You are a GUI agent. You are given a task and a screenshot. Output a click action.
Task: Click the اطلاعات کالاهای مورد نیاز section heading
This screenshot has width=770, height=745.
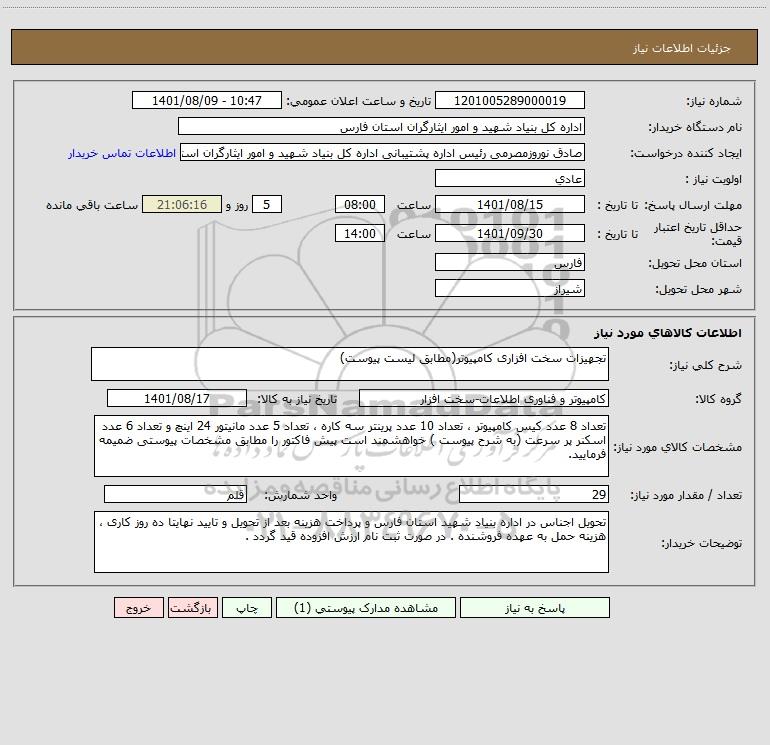[x=668, y=332]
